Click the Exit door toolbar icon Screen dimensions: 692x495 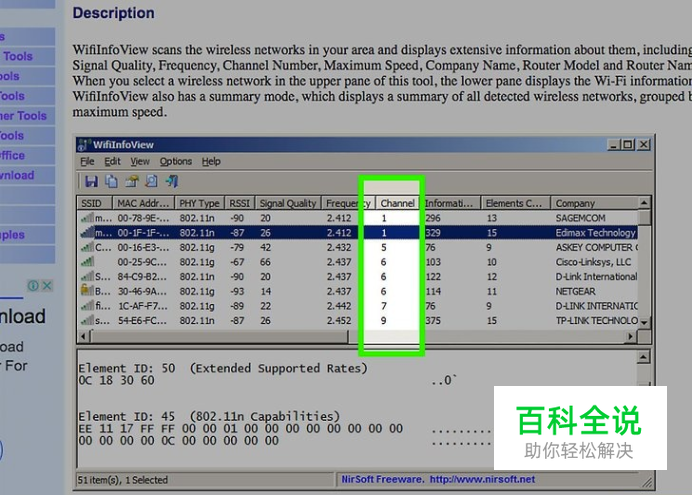click(172, 181)
